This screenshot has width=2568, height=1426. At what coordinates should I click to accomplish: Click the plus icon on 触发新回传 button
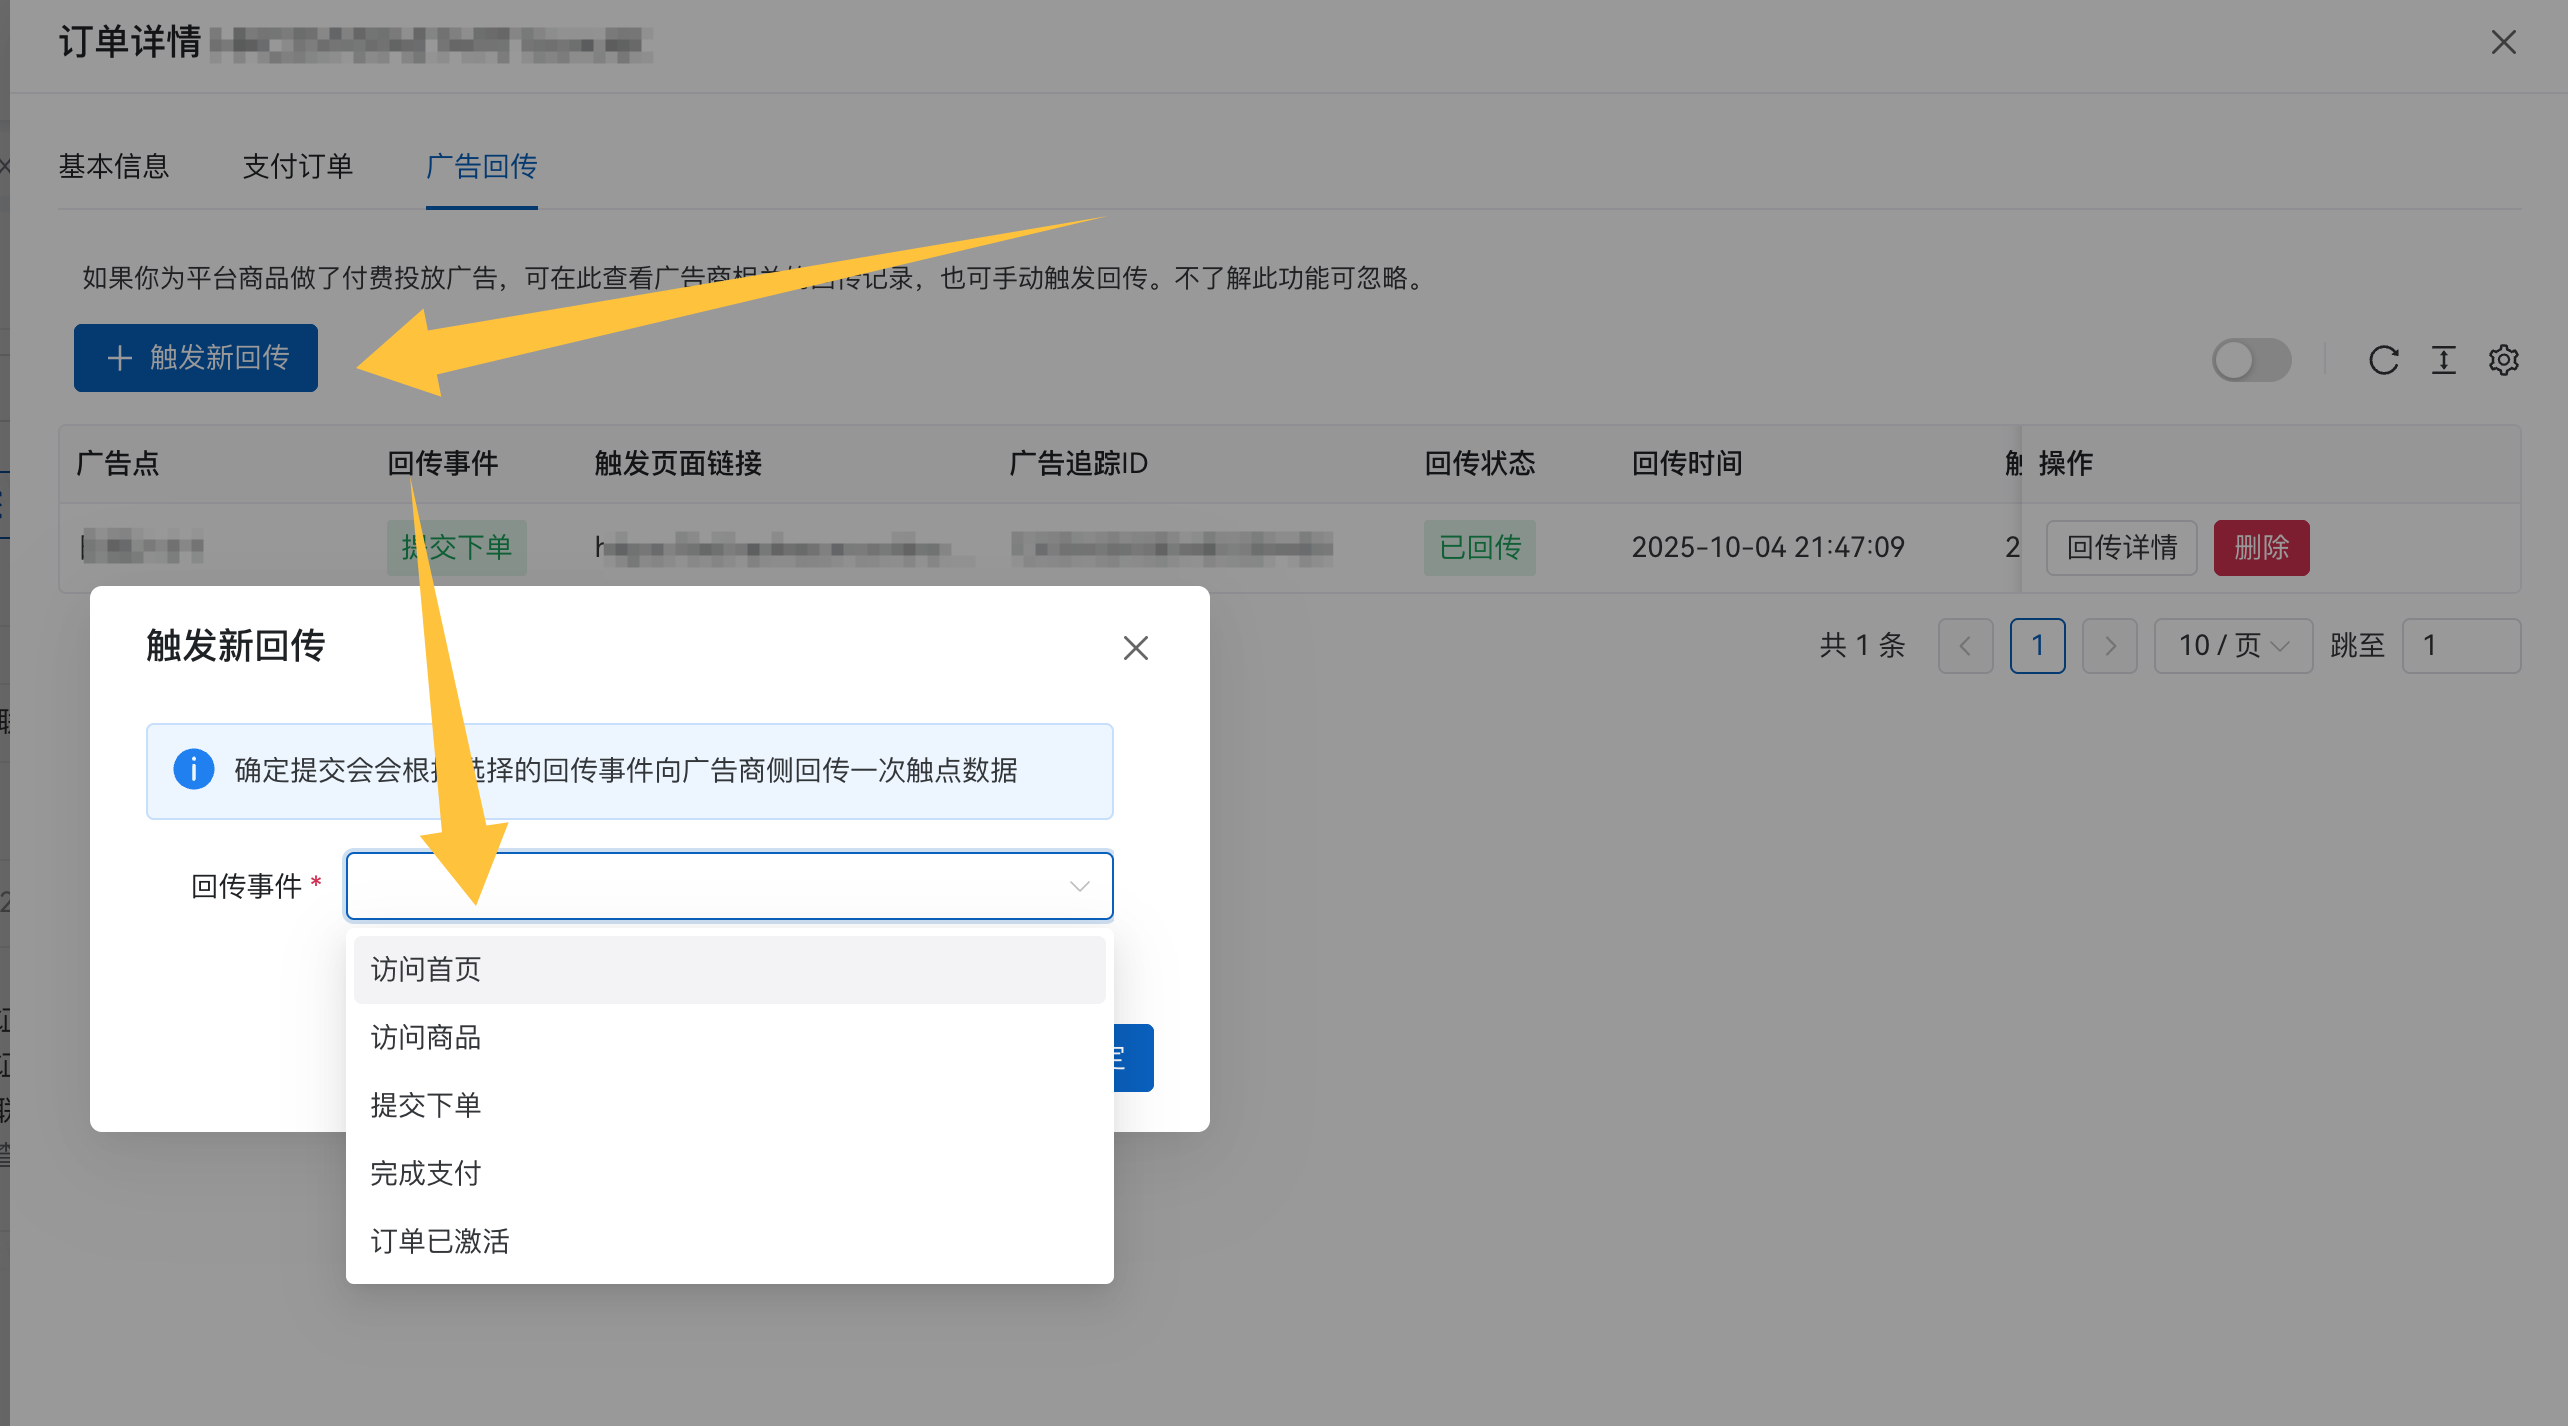[x=119, y=358]
